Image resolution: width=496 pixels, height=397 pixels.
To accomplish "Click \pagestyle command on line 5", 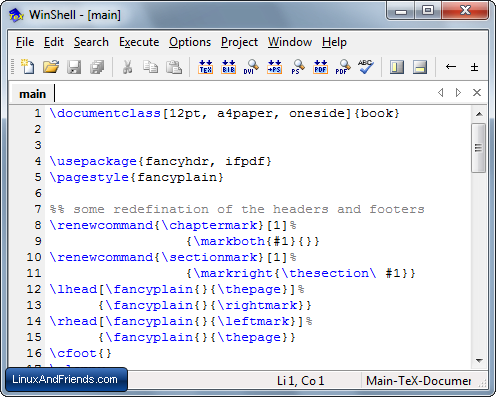I will [x=89, y=178].
